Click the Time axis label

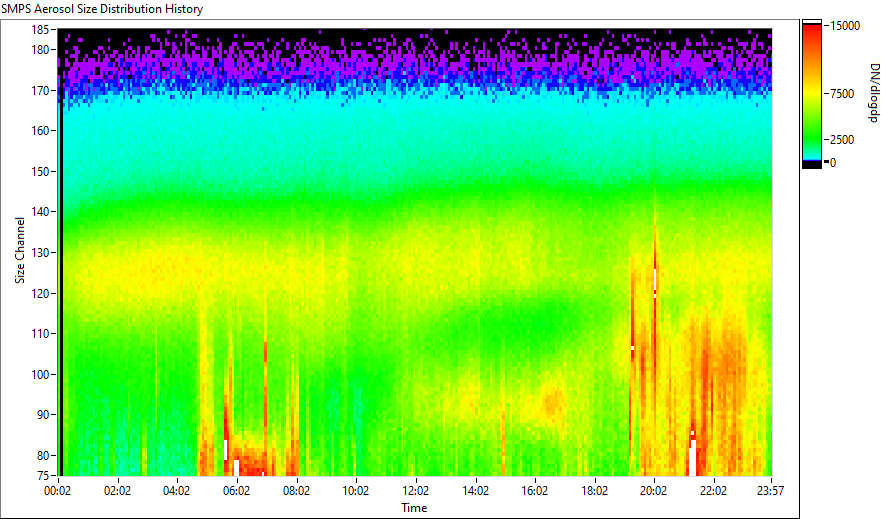point(414,508)
